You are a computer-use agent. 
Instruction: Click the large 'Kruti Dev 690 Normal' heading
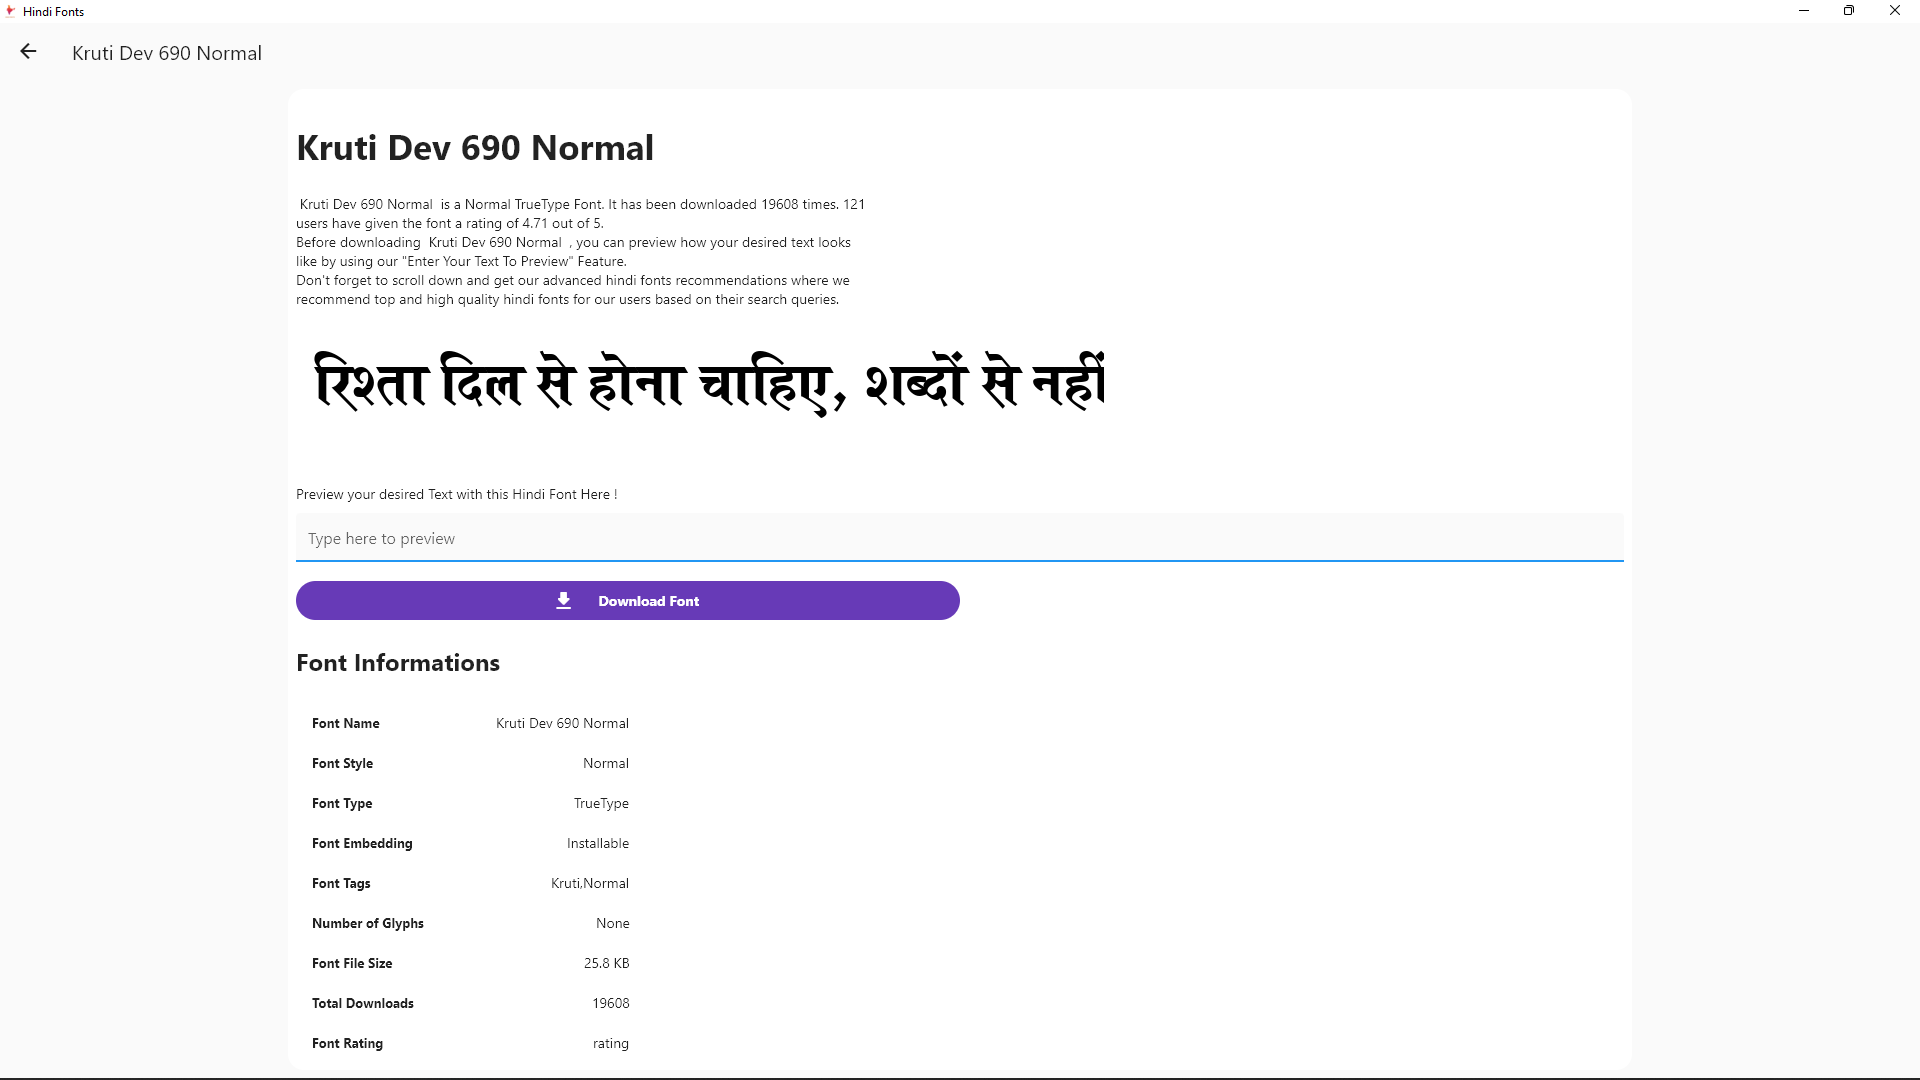[475, 148]
